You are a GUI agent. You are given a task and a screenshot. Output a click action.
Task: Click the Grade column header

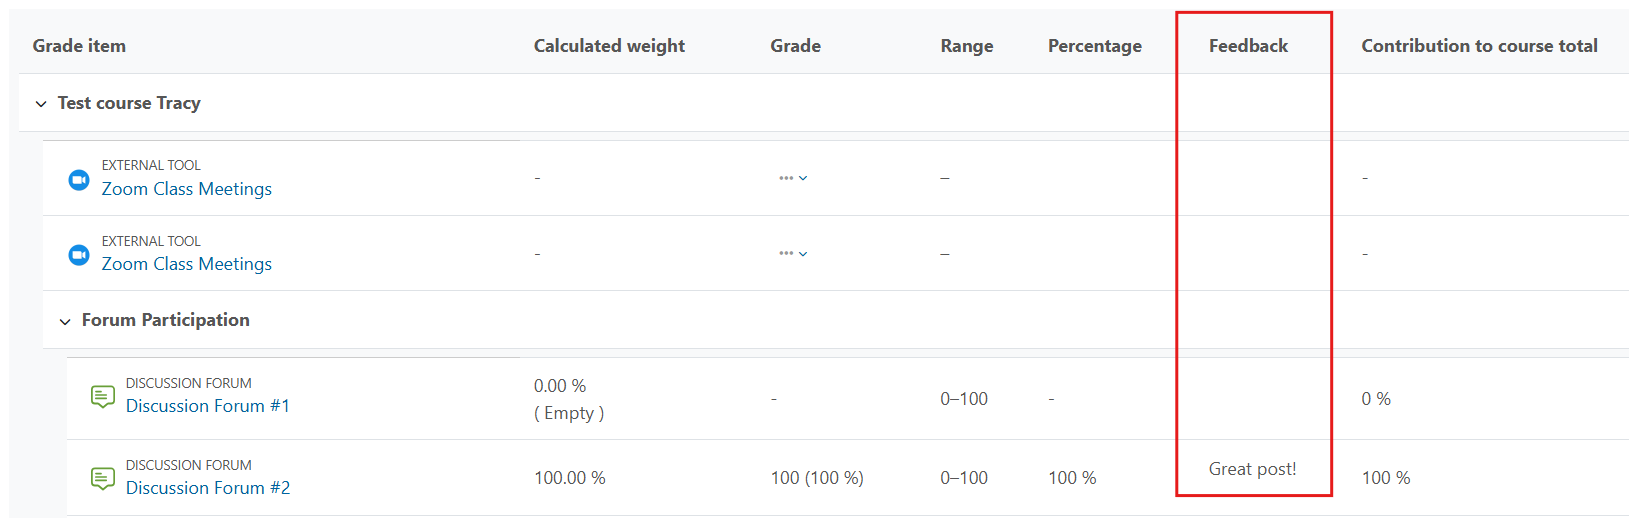[x=796, y=46]
